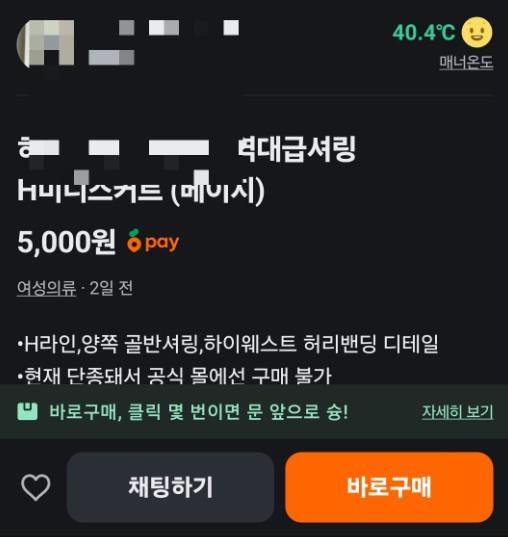Click the green package icon in banner
508x537 pixels.
pyautogui.click(x=27, y=411)
